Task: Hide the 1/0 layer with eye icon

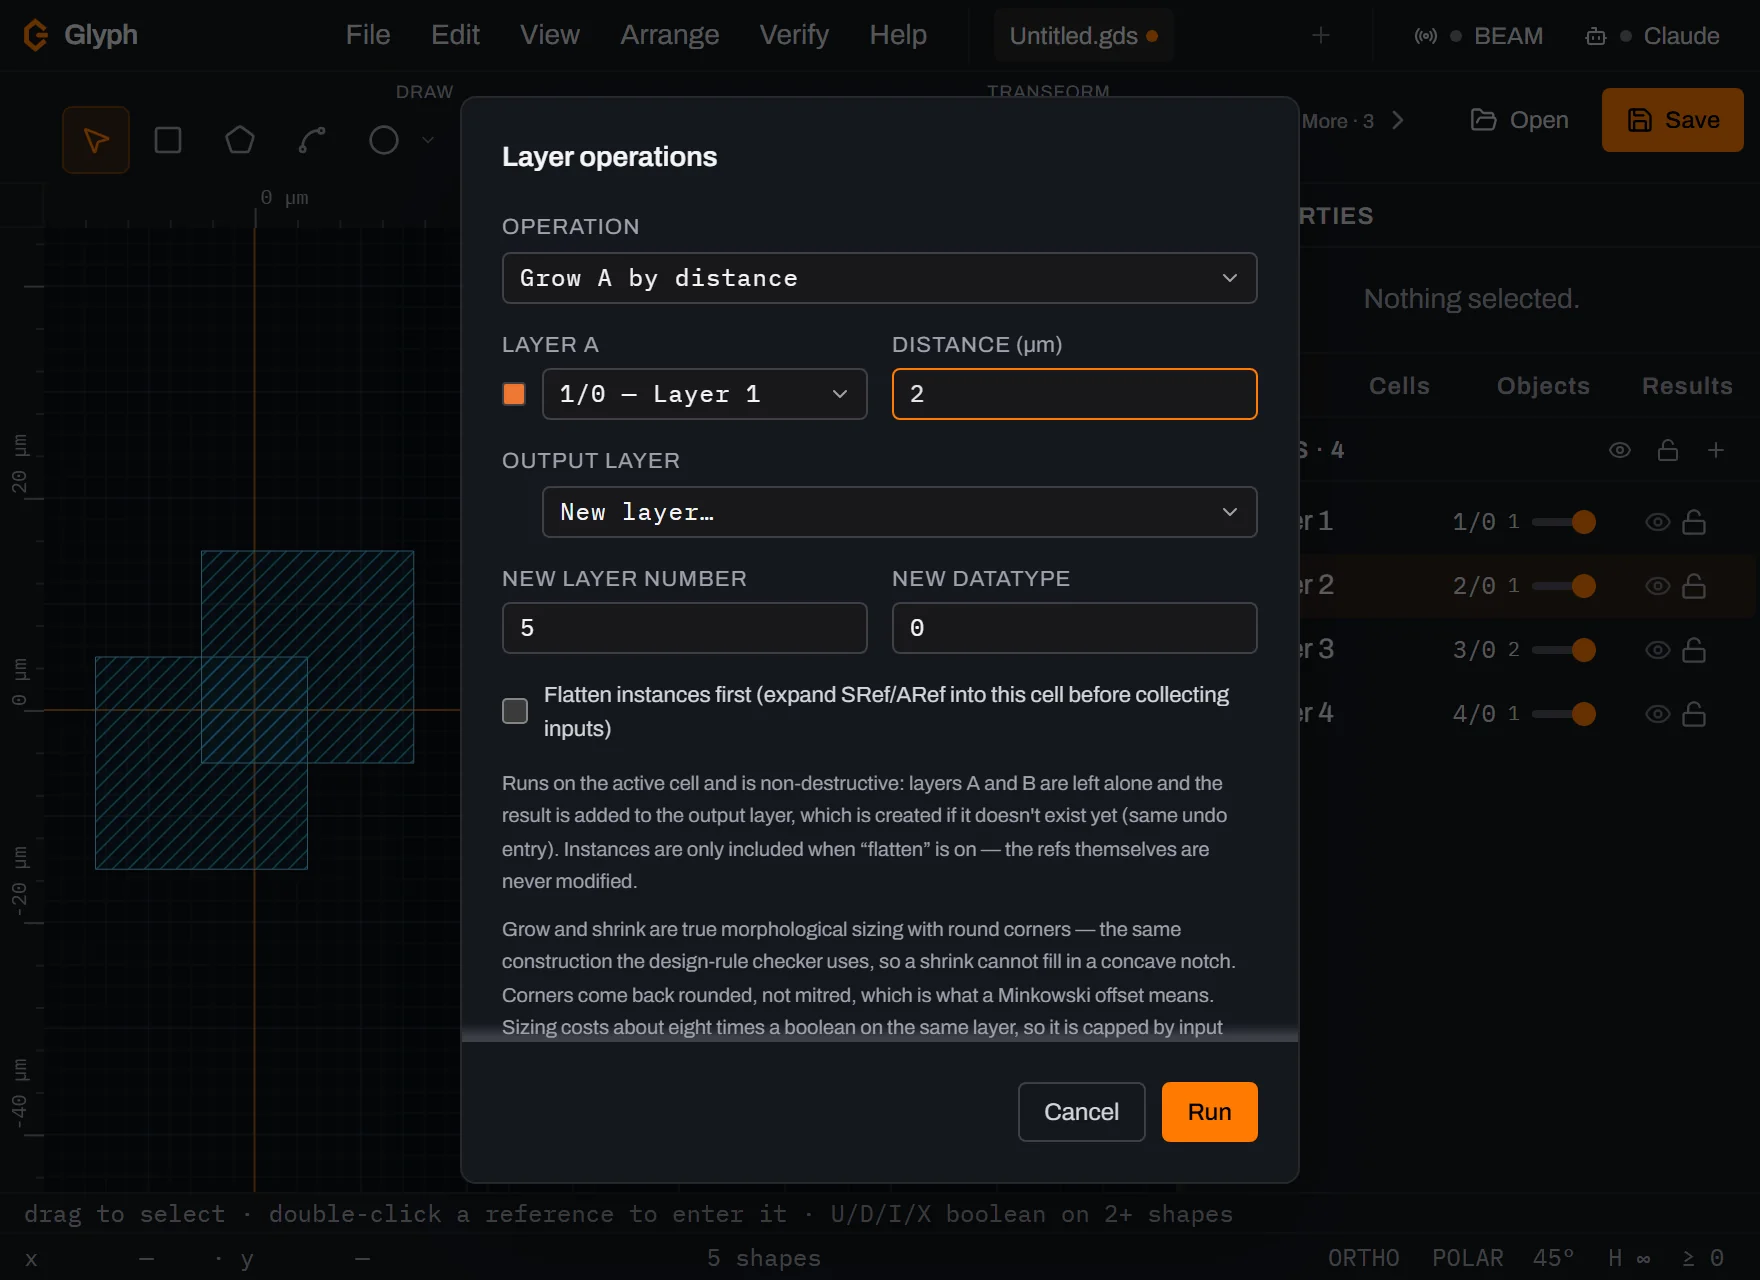Action: click(x=1658, y=522)
